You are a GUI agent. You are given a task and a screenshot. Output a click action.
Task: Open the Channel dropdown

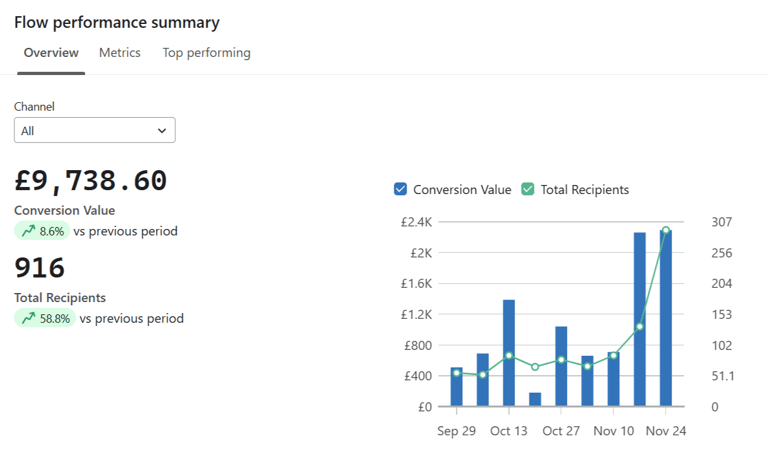(94, 130)
